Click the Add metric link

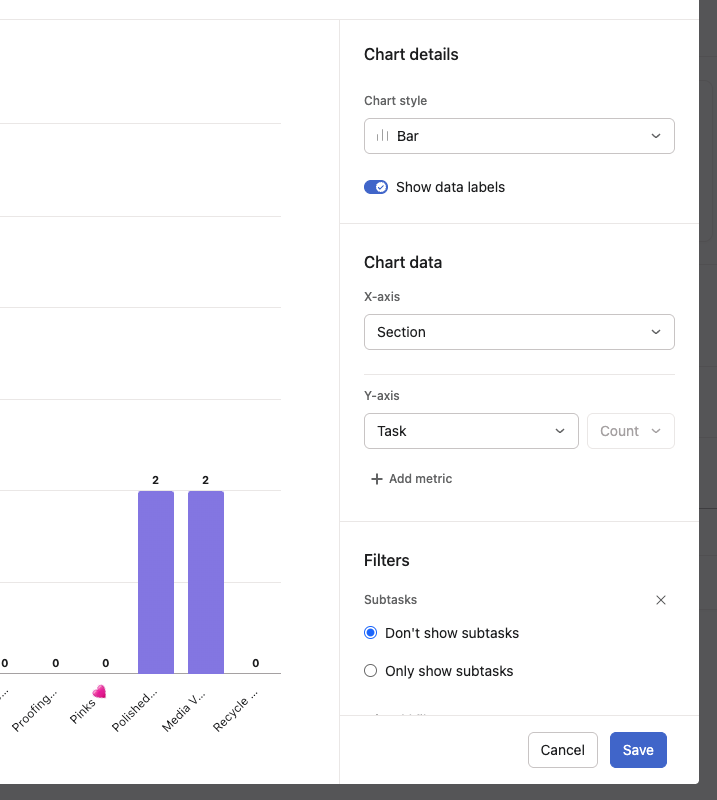point(420,479)
